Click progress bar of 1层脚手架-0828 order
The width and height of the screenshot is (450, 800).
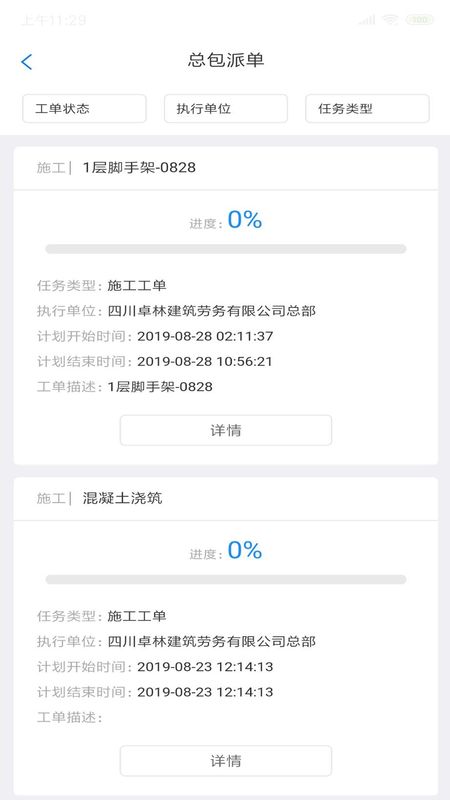(x=226, y=249)
